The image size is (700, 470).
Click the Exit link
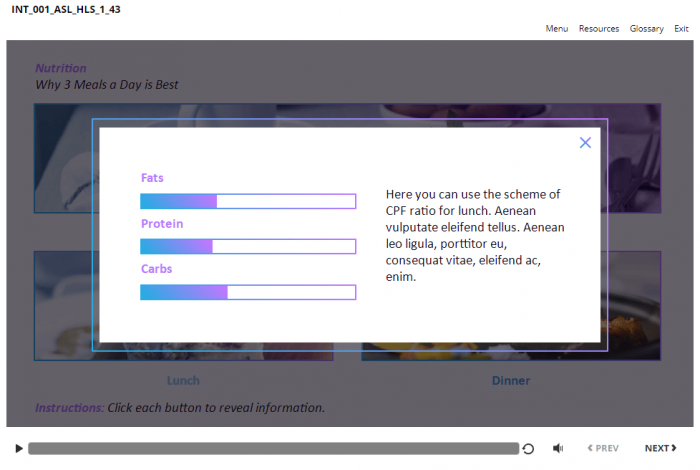(x=681, y=29)
